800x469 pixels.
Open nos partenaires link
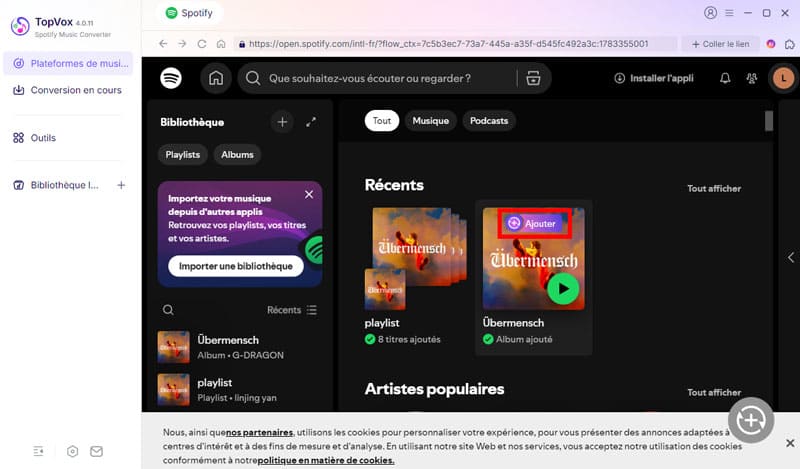coord(259,433)
